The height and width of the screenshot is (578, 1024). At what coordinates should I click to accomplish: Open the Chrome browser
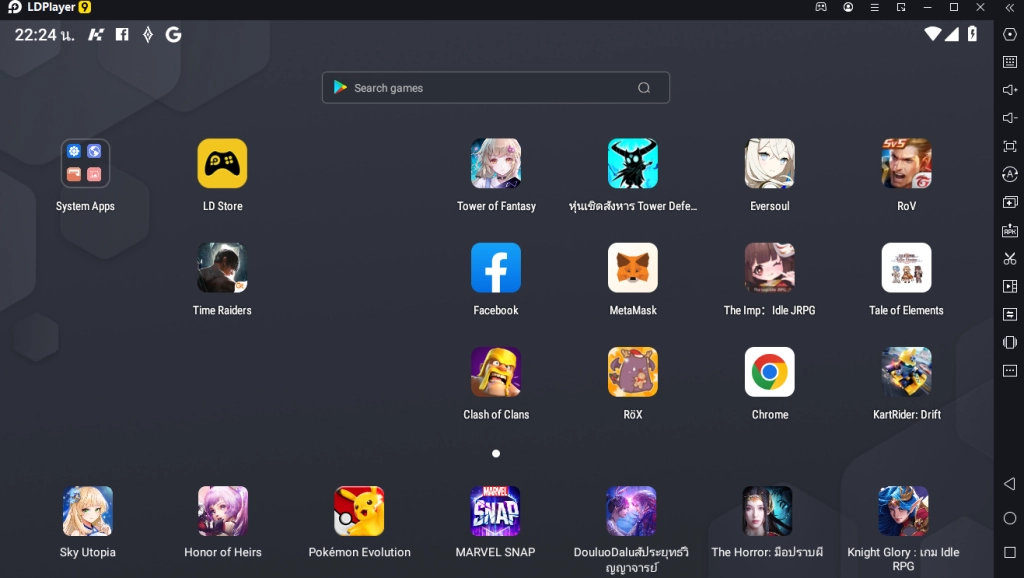(x=769, y=372)
